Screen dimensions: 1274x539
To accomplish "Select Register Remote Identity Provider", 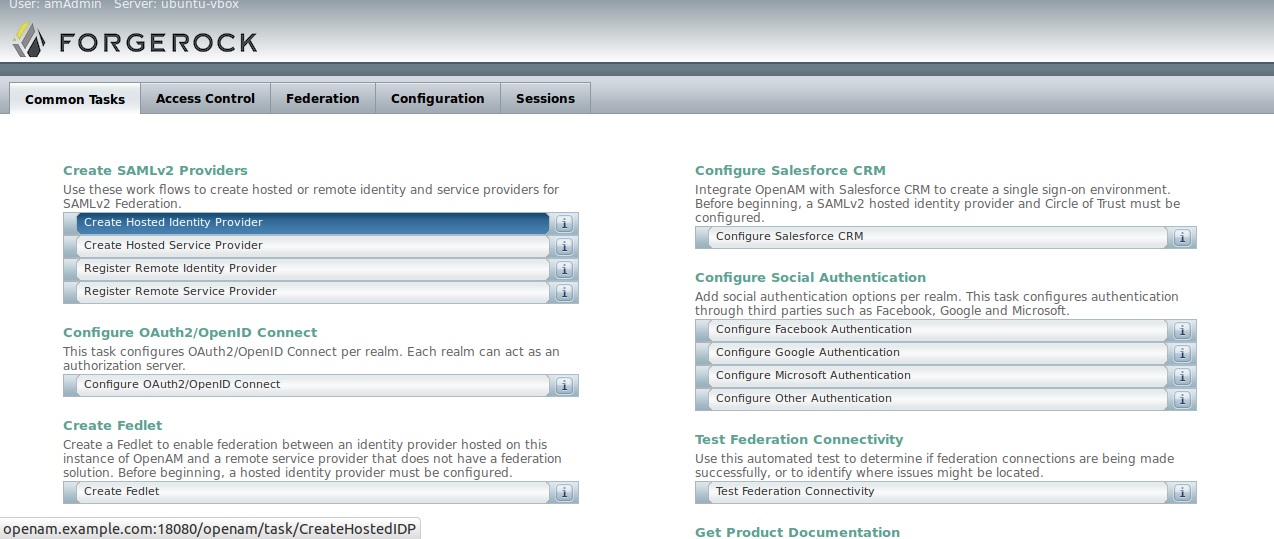I will point(313,269).
